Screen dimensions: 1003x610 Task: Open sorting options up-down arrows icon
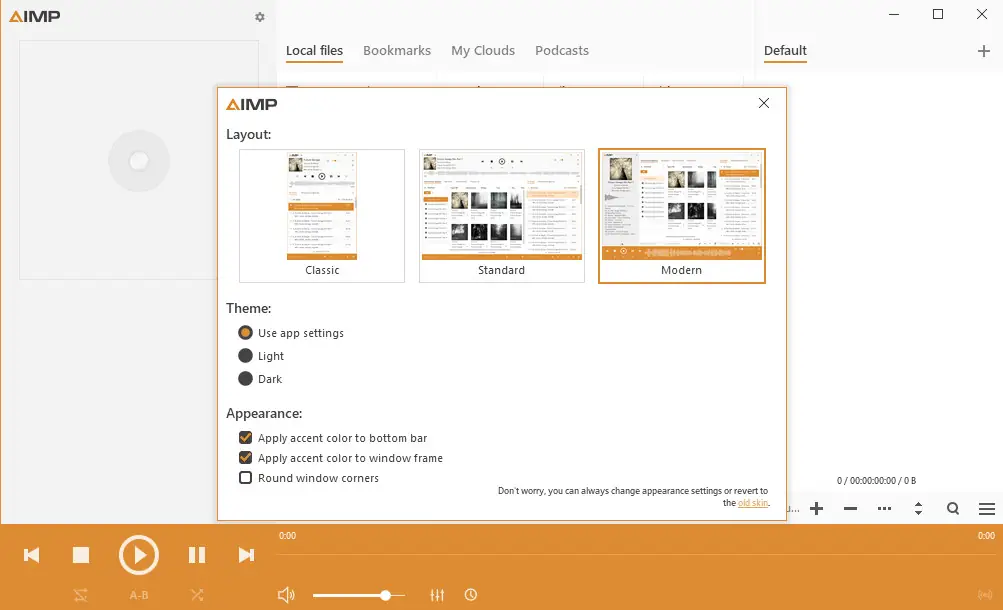coord(919,509)
